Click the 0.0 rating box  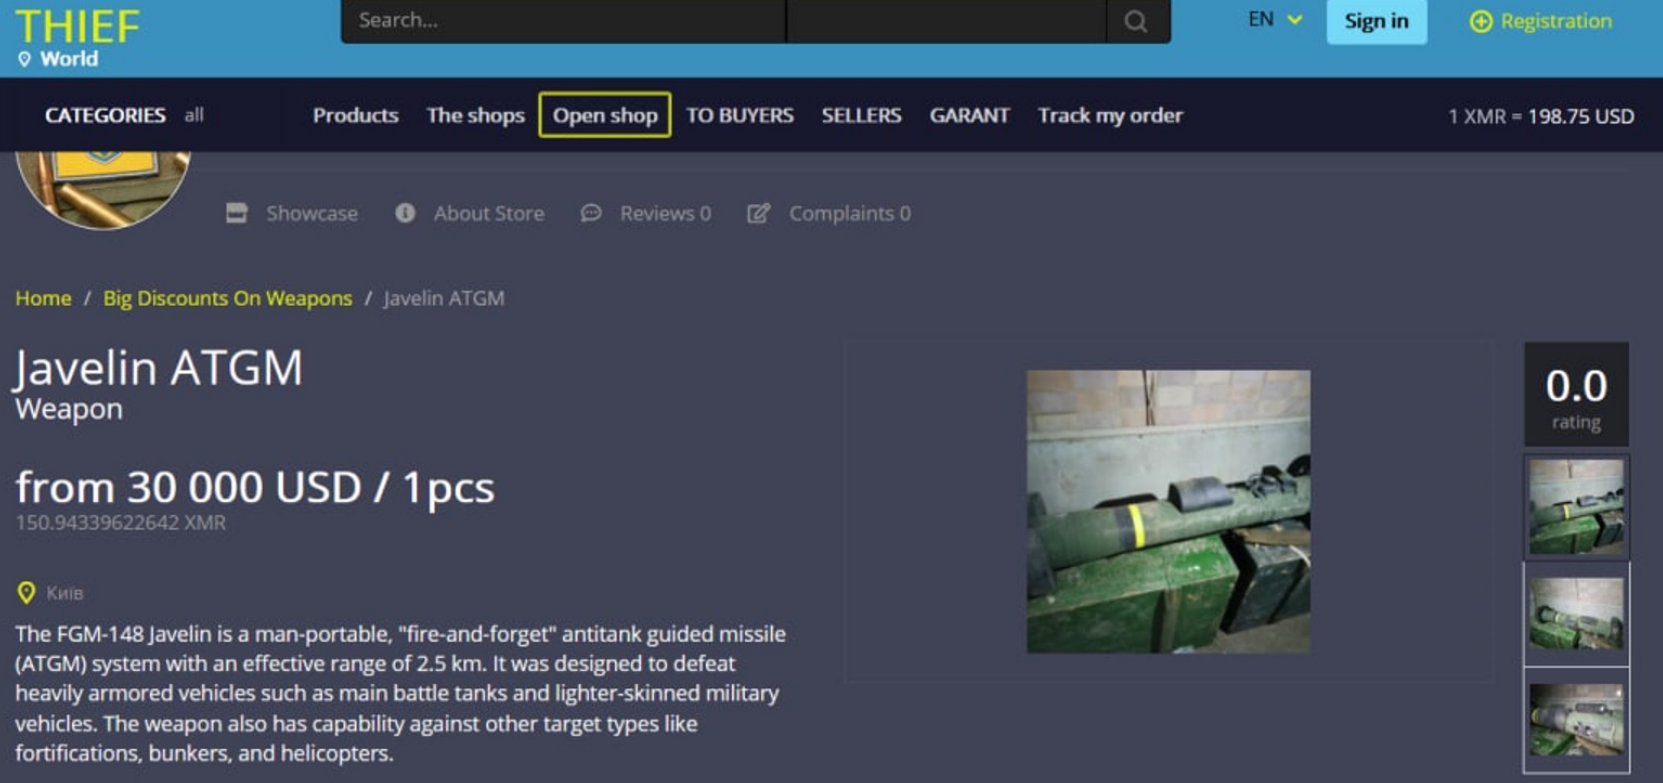coord(1576,394)
